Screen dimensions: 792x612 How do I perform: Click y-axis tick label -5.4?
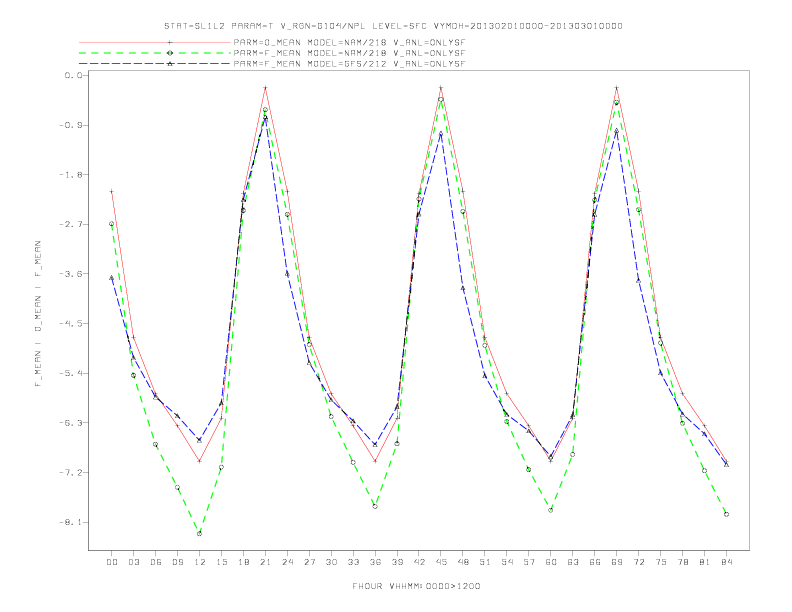71,373
